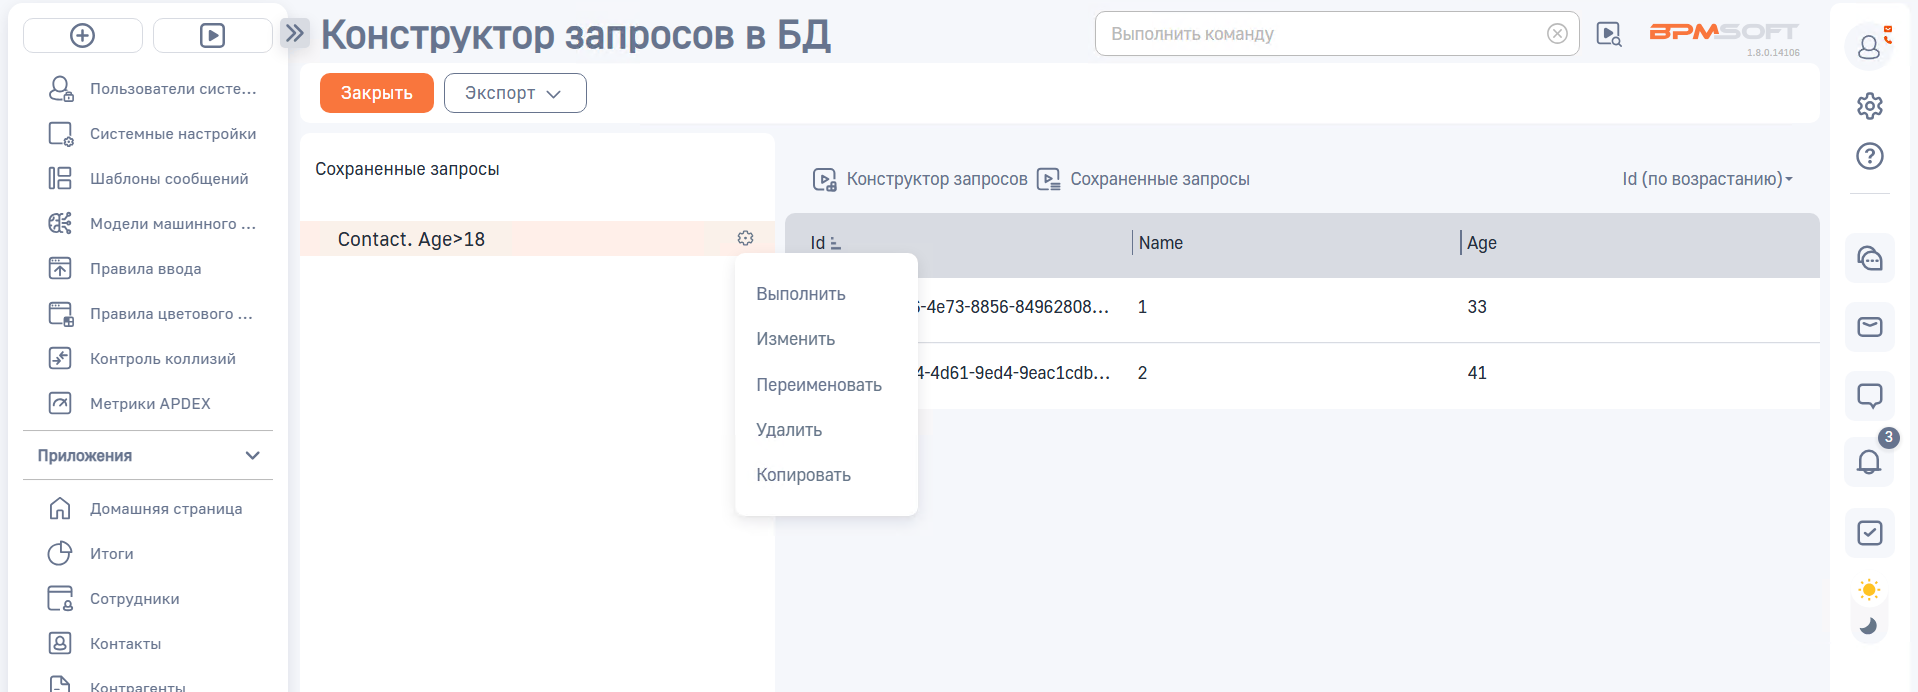The width and height of the screenshot is (1918, 692).
Task: Open email envelope icon in right panel
Action: point(1869,327)
